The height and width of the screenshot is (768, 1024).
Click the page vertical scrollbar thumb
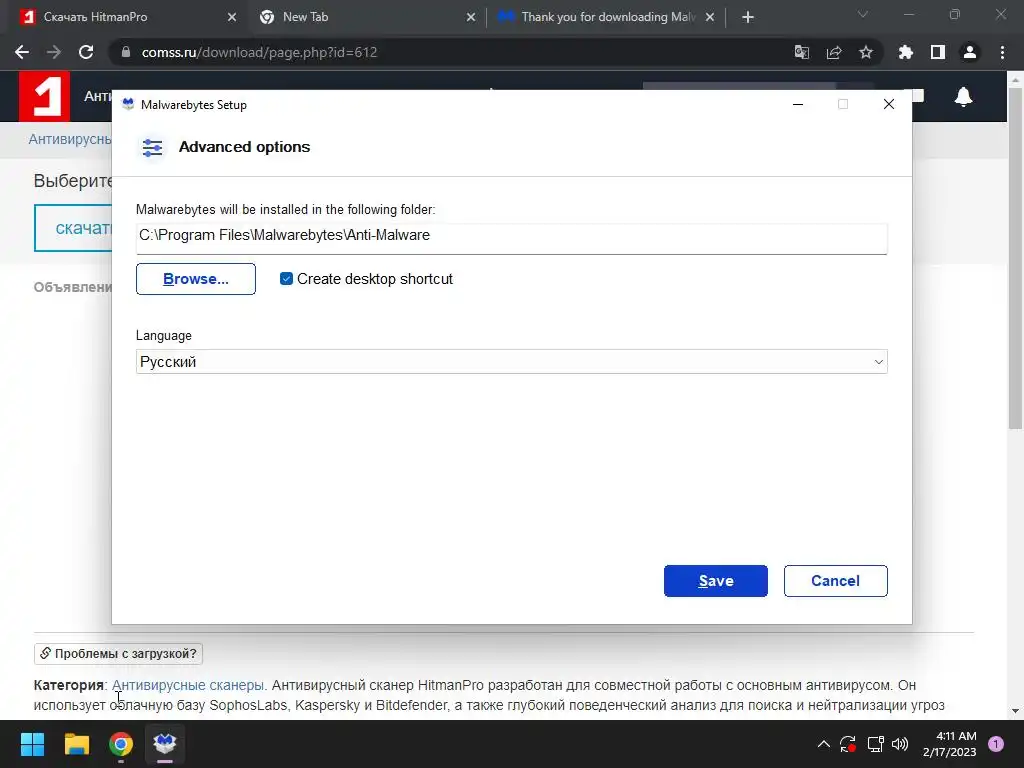click(1016, 258)
